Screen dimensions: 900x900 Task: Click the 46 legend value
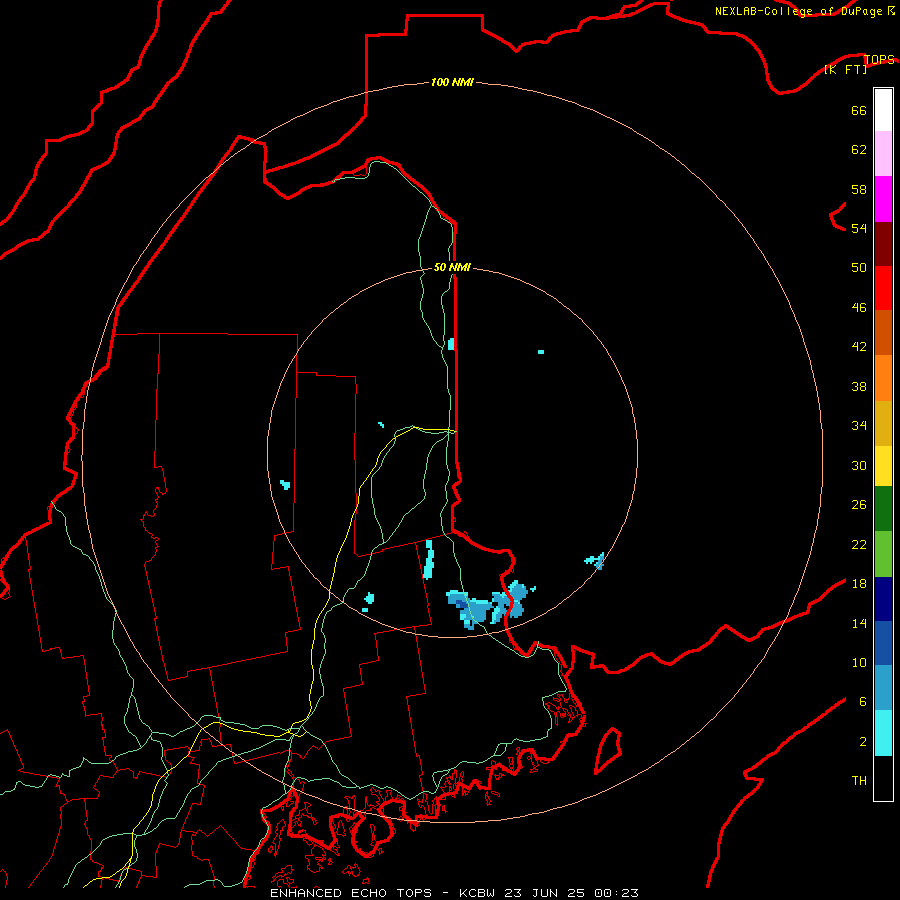859,307
